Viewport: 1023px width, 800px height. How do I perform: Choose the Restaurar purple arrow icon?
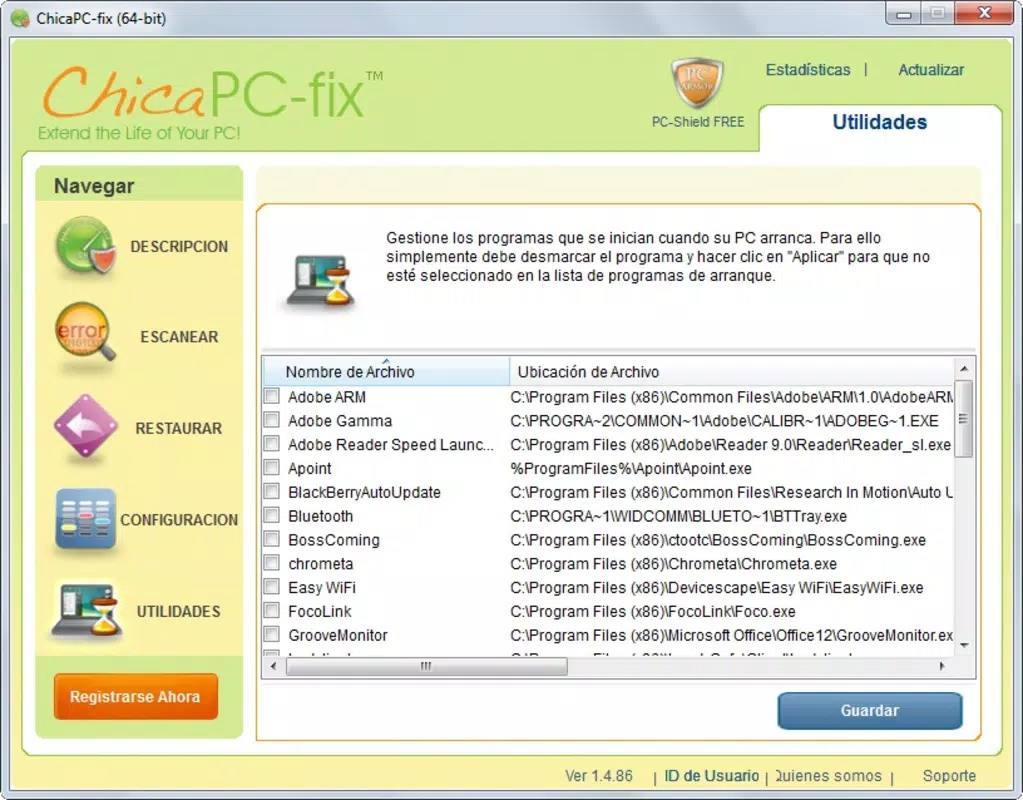[85, 427]
